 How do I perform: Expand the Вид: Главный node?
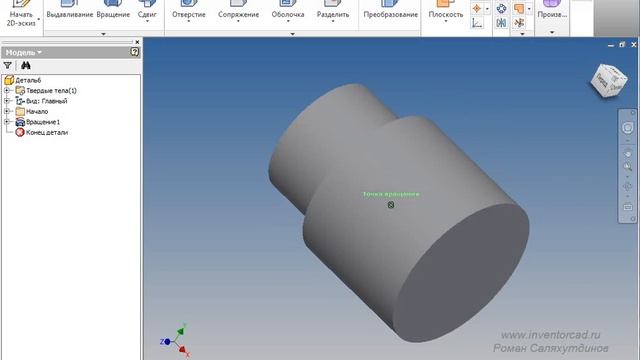(7, 101)
